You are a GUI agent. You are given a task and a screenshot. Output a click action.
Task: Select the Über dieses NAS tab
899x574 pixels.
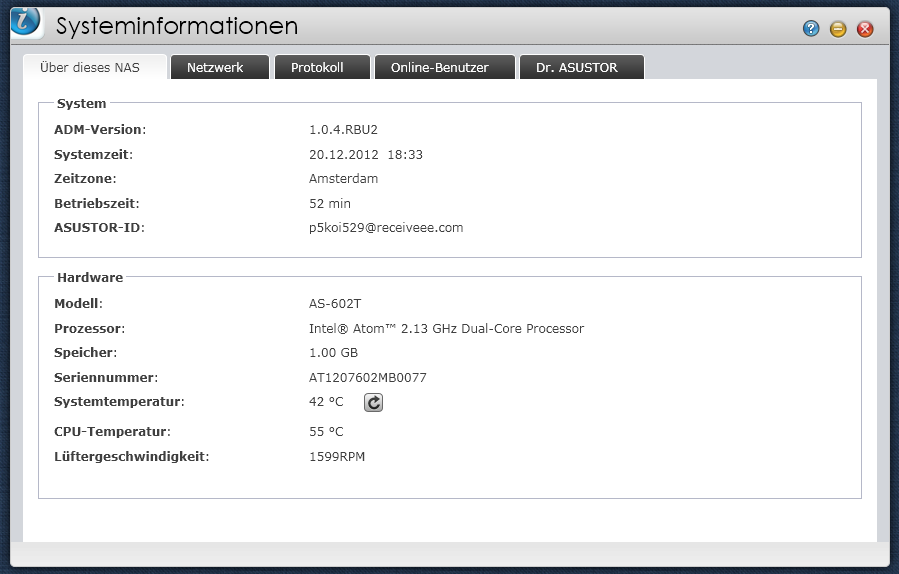95,67
